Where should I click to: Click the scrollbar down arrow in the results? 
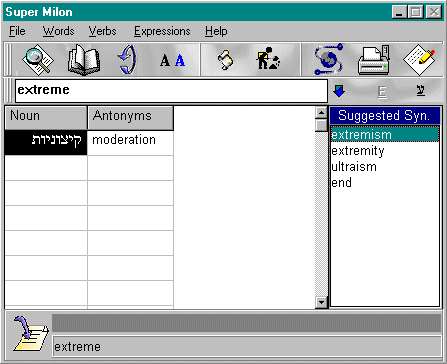(x=321, y=302)
